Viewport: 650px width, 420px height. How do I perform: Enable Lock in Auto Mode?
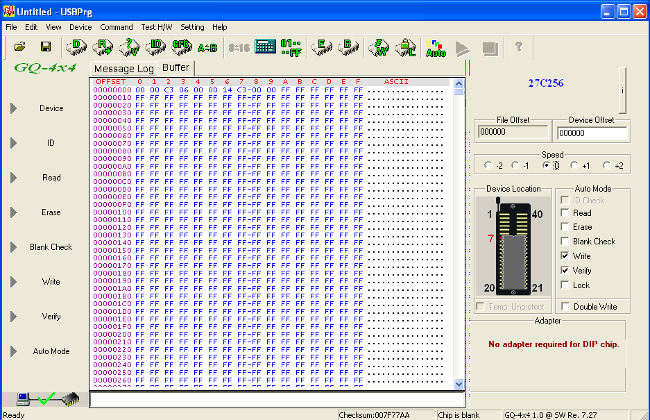tap(565, 284)
